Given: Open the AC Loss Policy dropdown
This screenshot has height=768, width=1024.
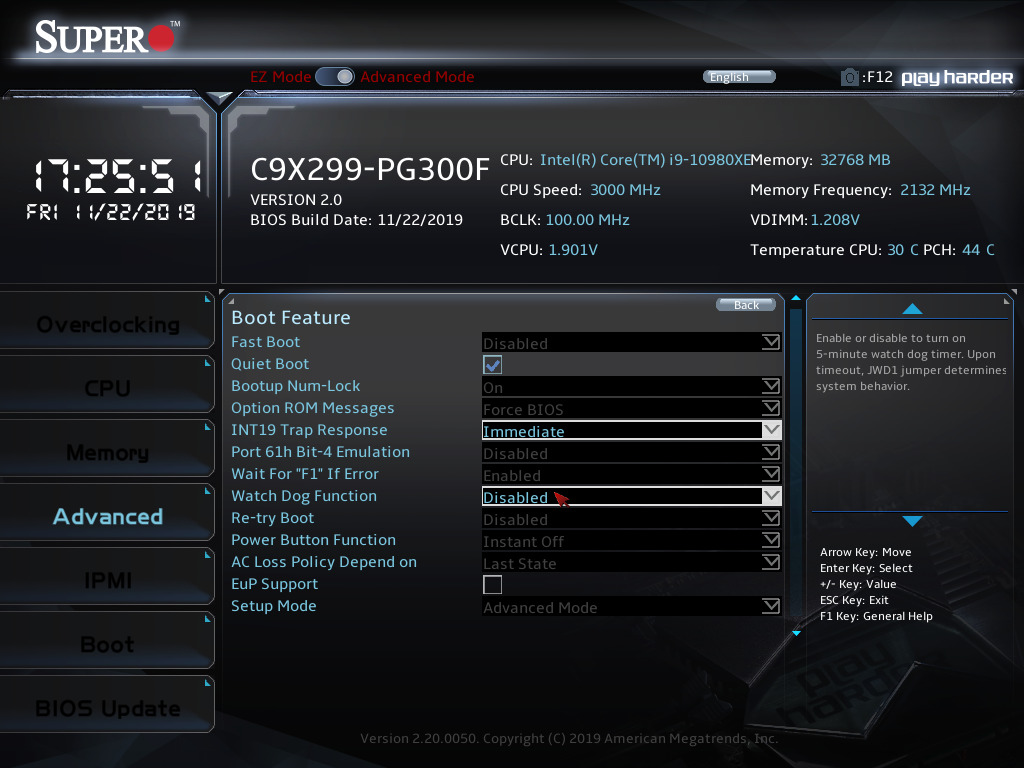Looking at the screenshot, I should [632, 562].
